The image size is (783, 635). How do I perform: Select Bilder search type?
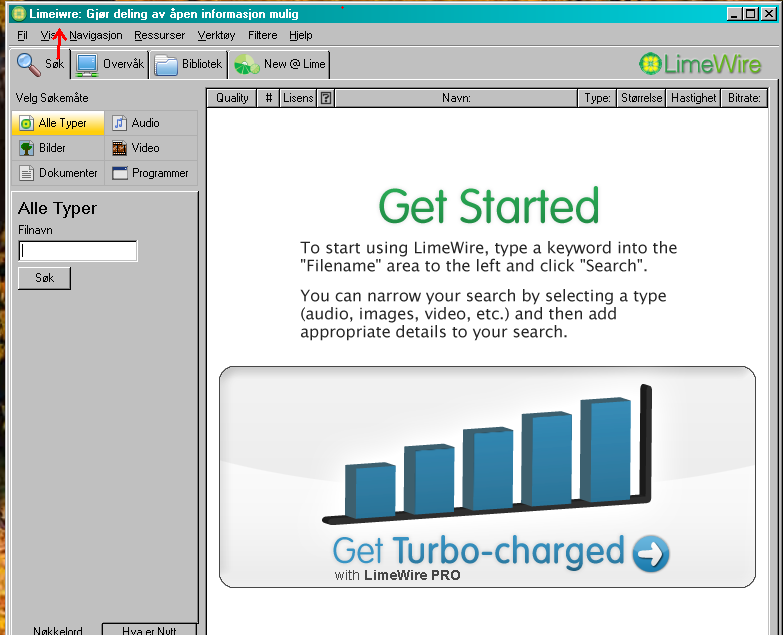pos(58,148)
